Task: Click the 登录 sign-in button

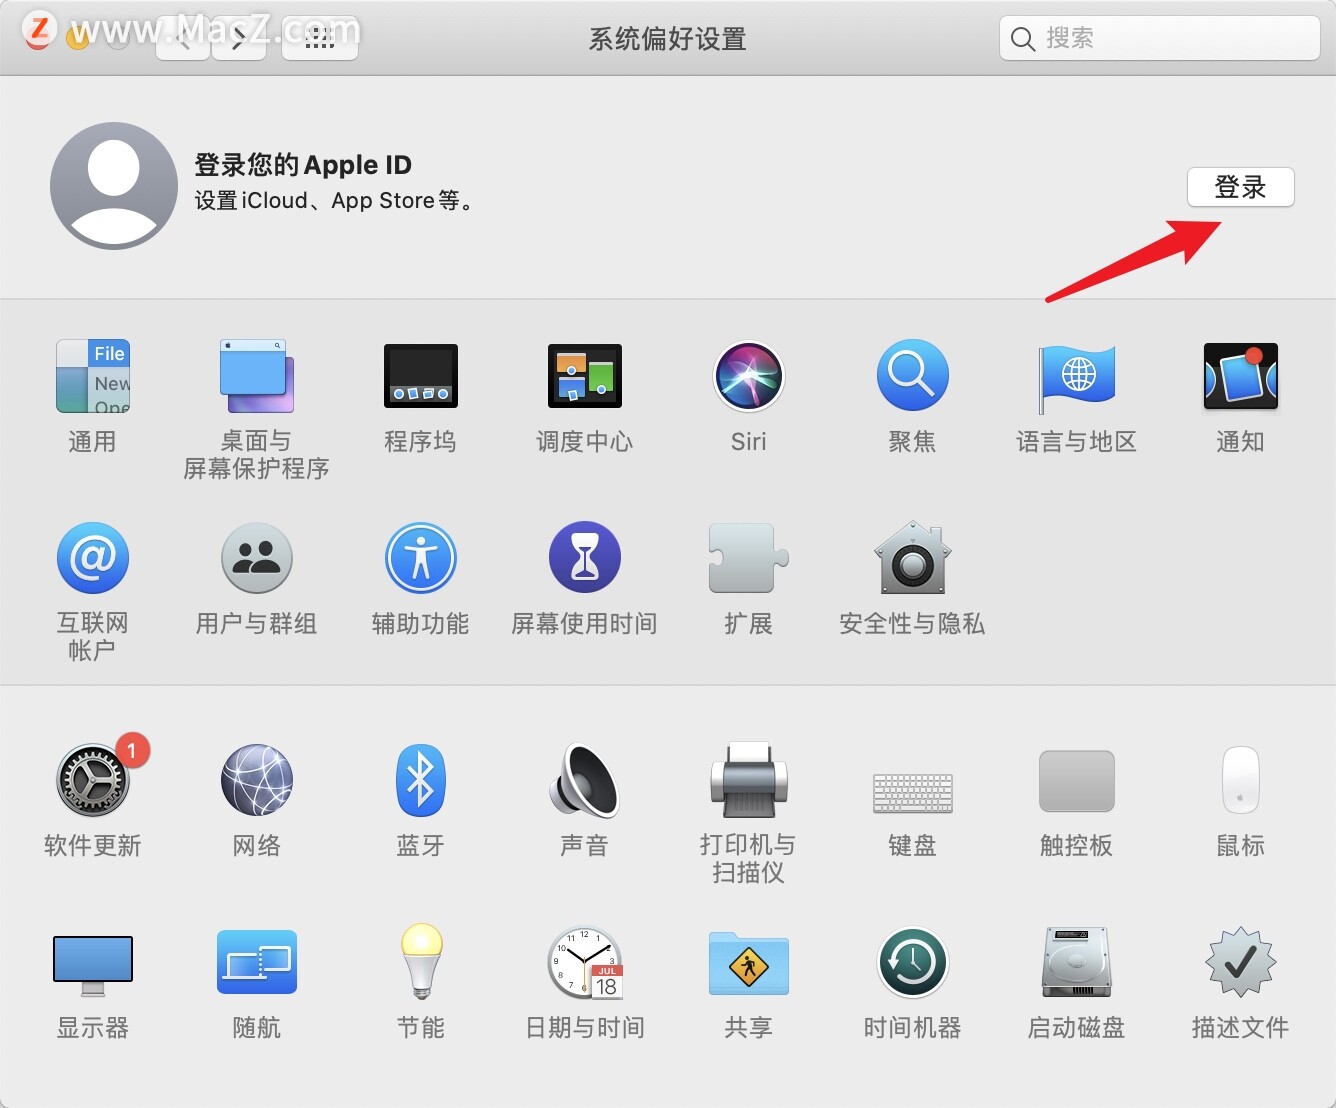Action: pyautogui.click(x=1241, y=187)
